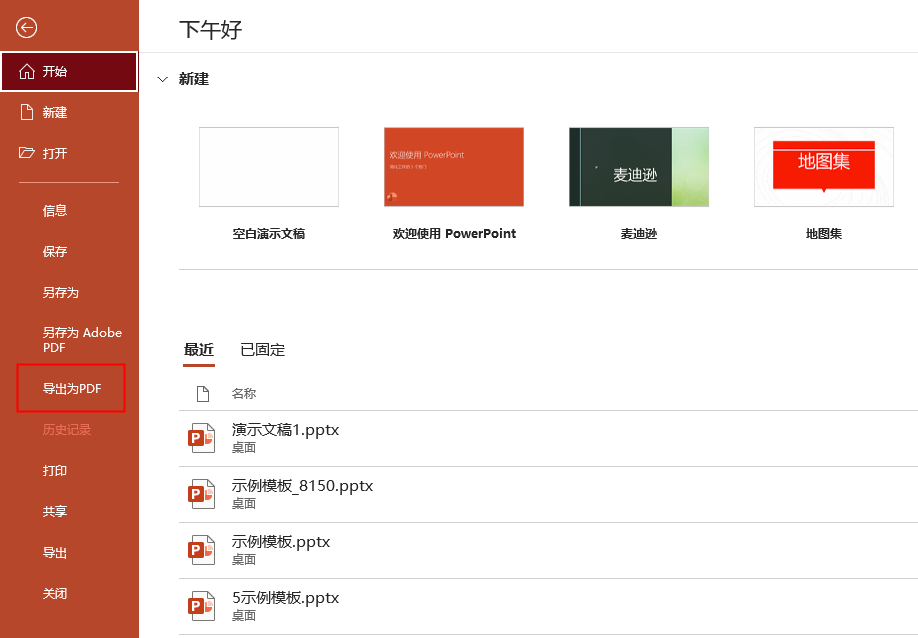Open recent file 5示例模板.pptx
The image size is (918, 638).
tap(548, 606)
